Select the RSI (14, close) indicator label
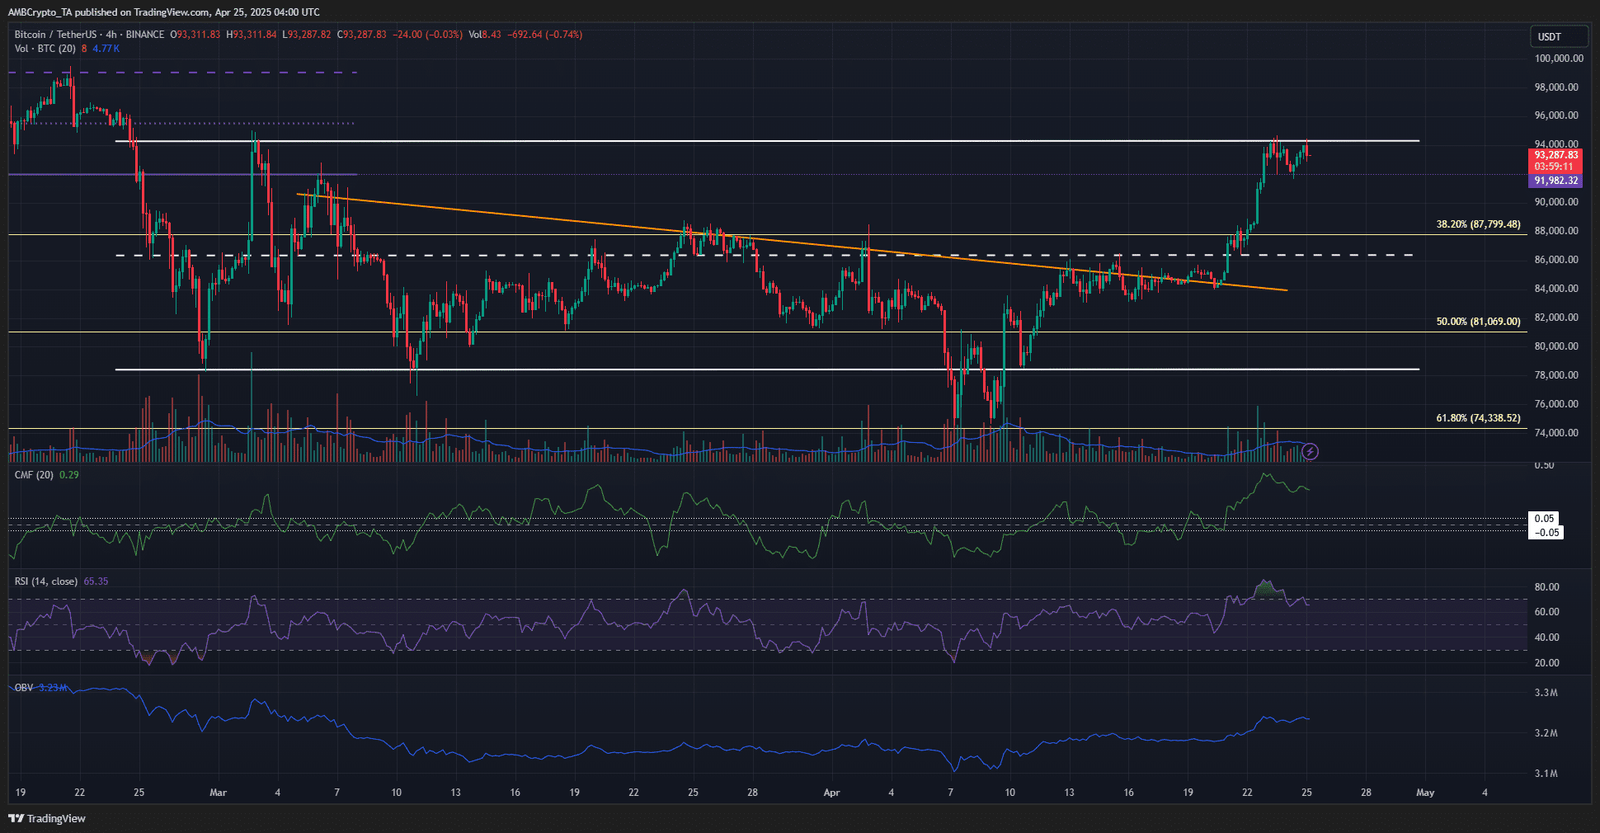This screenshot has width=1600, height=833. coord(46,581)
